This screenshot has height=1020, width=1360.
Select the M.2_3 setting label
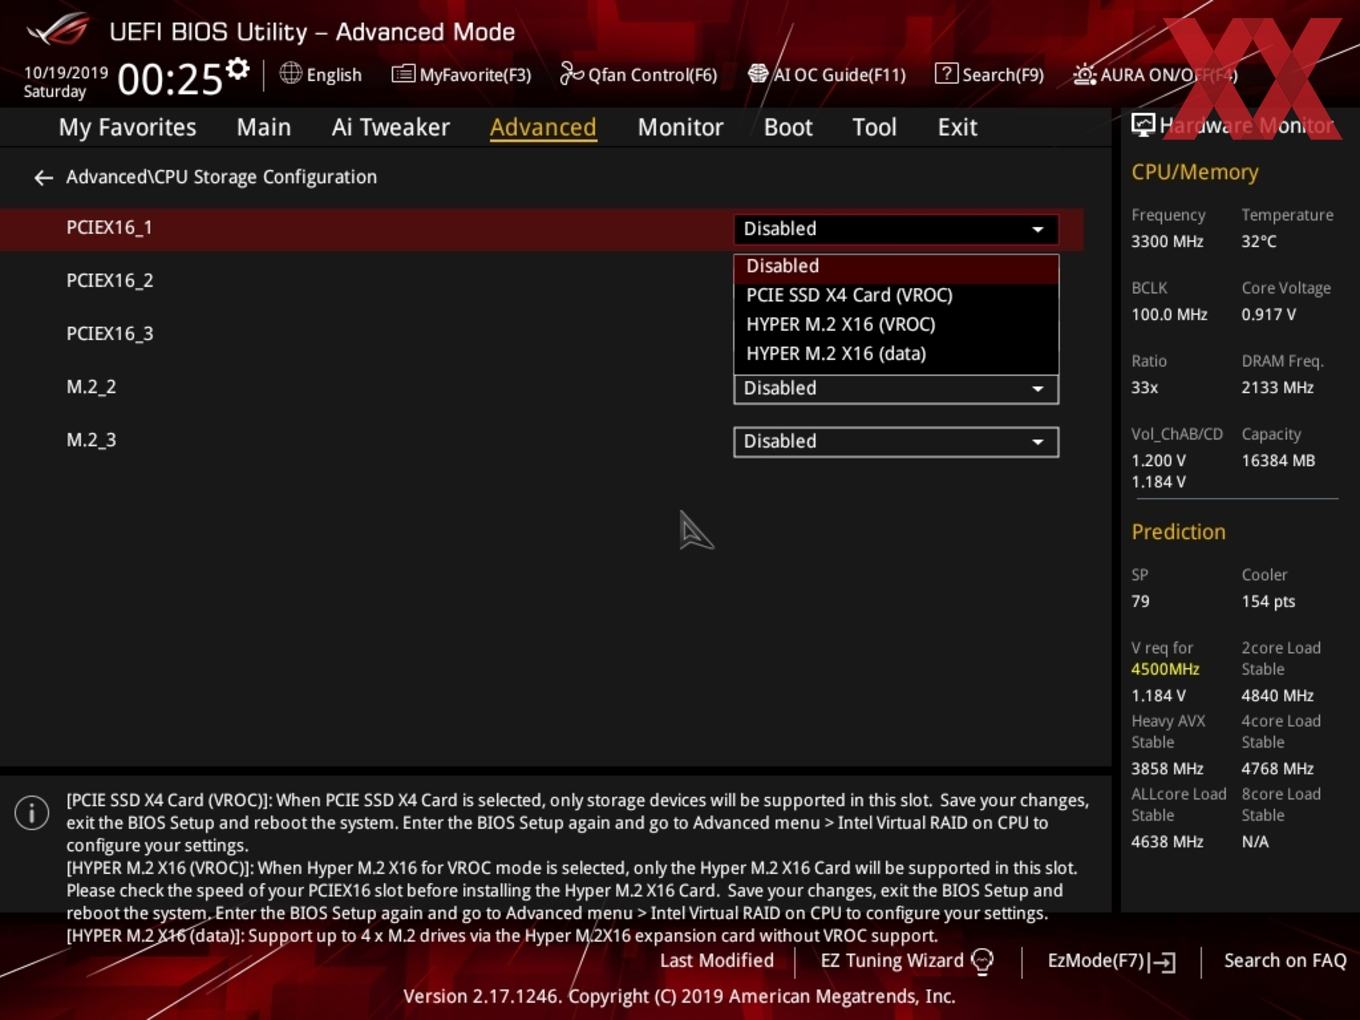(x=91, y=440)
